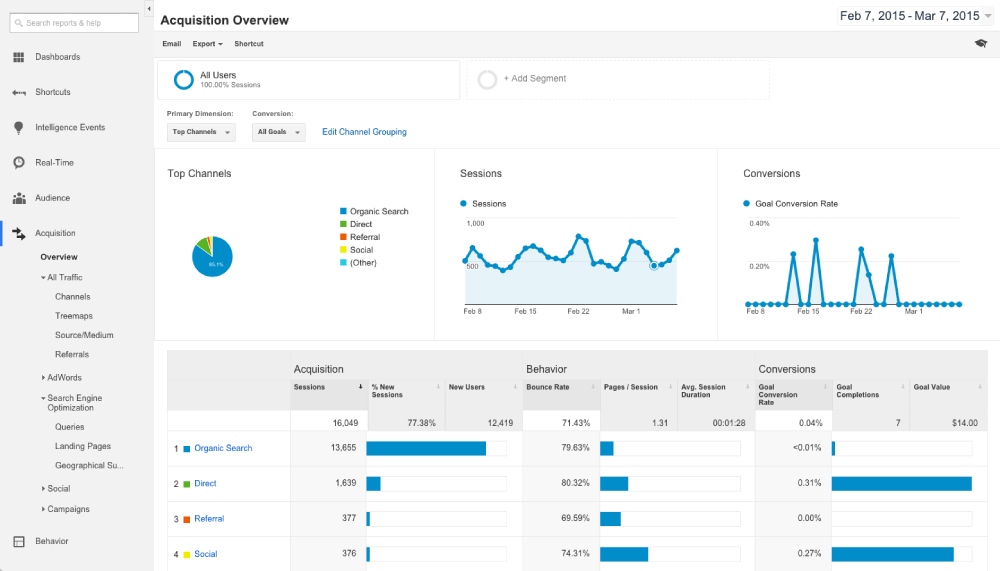Click the search magnifier icon
Screen dimensions: 1000x571
coord(18,23)
